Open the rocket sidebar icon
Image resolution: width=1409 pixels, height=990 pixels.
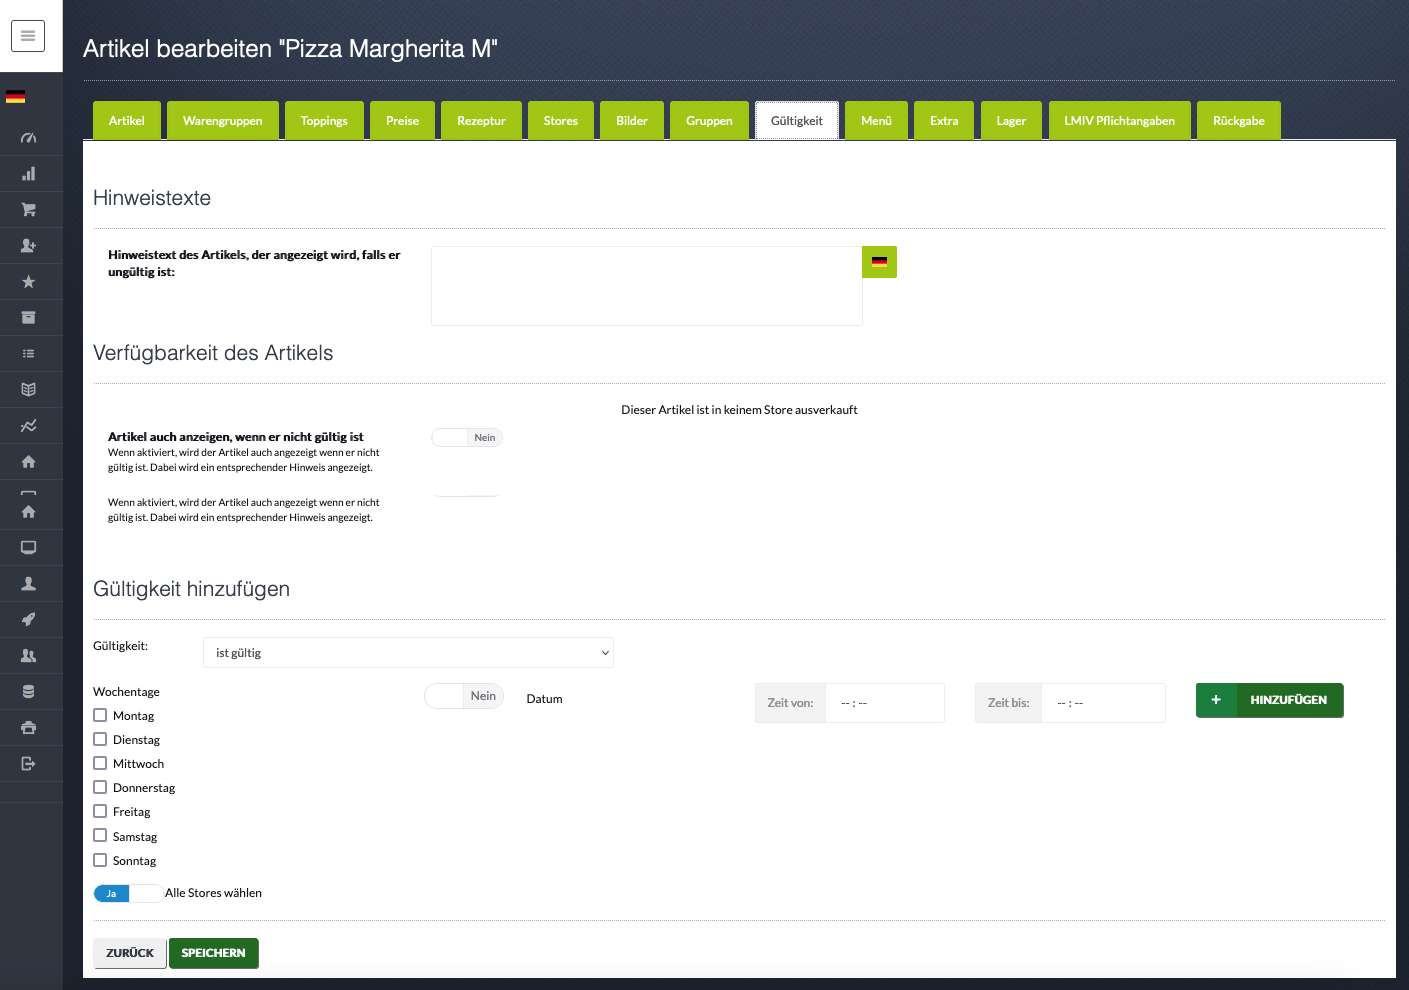pos(28,620)
